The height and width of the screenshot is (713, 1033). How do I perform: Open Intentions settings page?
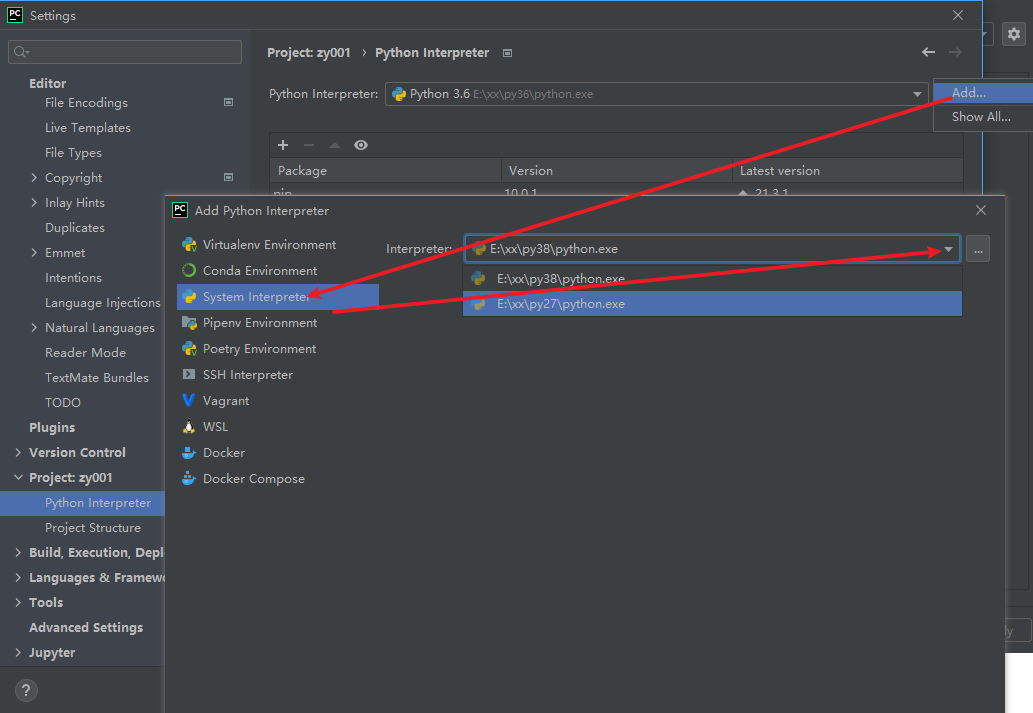point(73,278)
